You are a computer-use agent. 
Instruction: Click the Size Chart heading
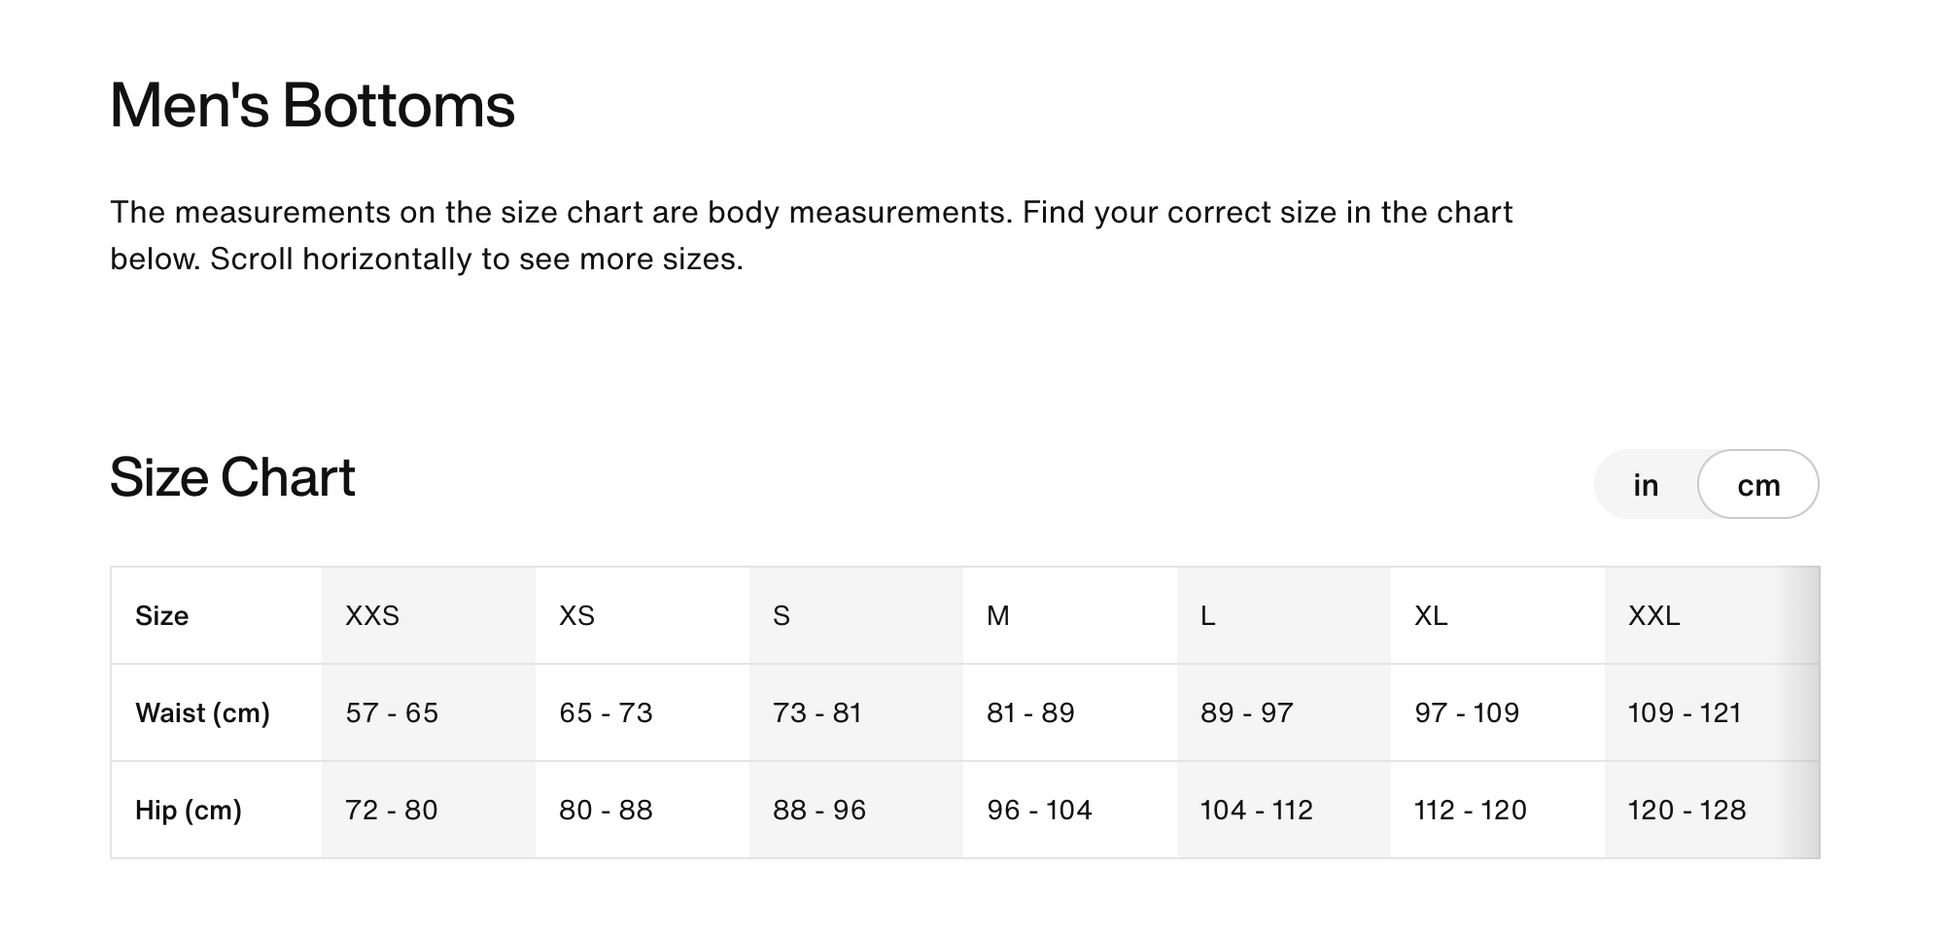[232, 477]
